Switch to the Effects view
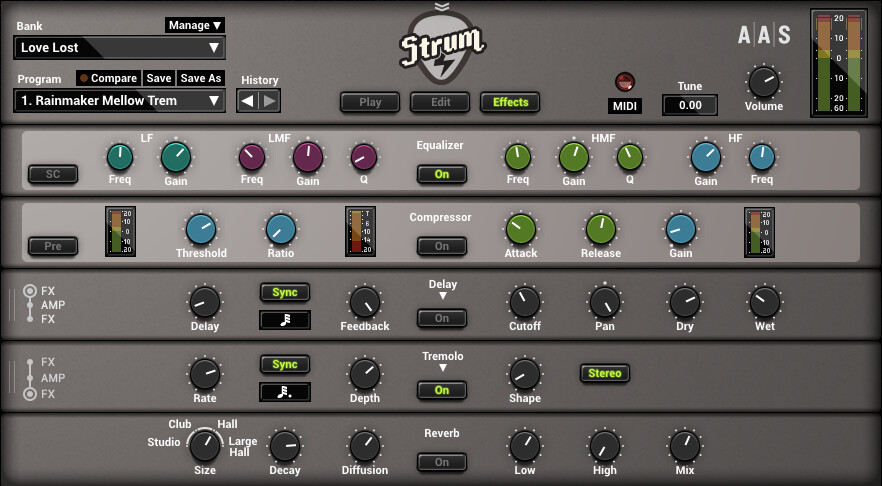 click(510, 102)
